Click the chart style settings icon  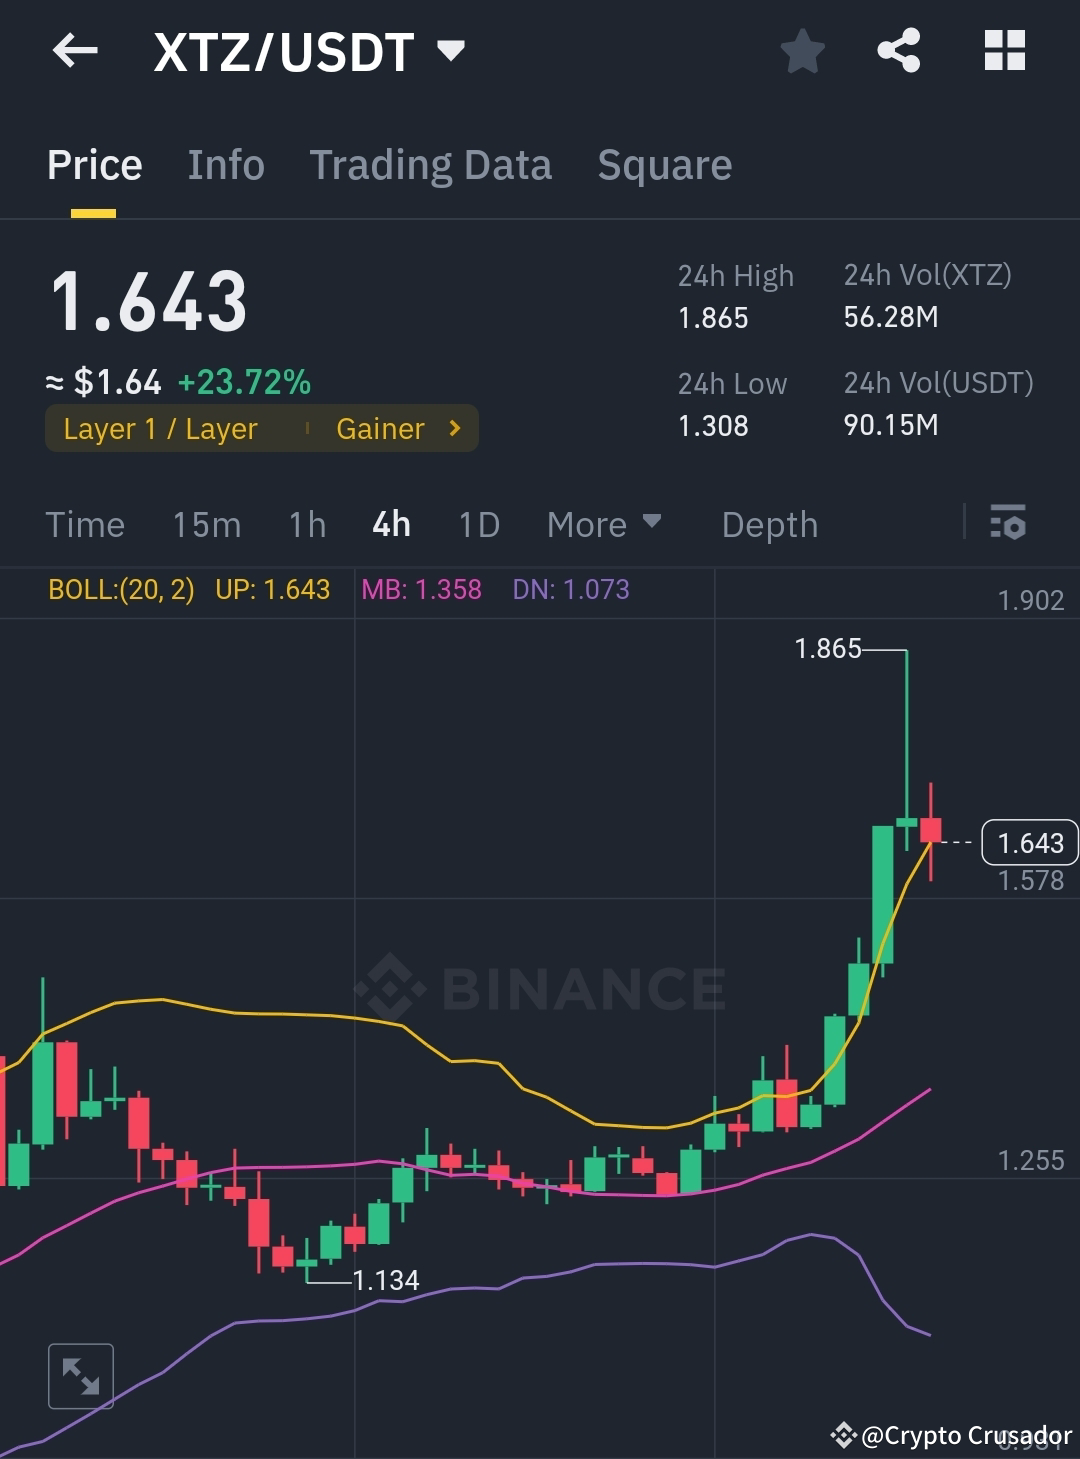[1008, 523]
